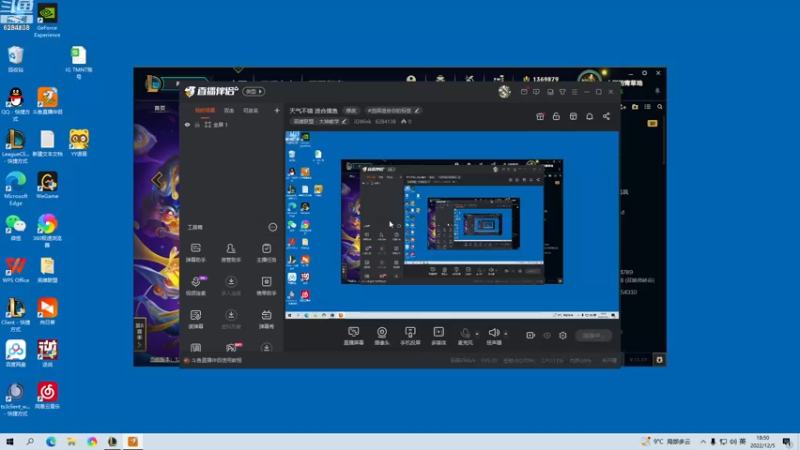800x450 pixels.
Task: Add 直播屏幕 screen capture source
Action: coord(354,336)
